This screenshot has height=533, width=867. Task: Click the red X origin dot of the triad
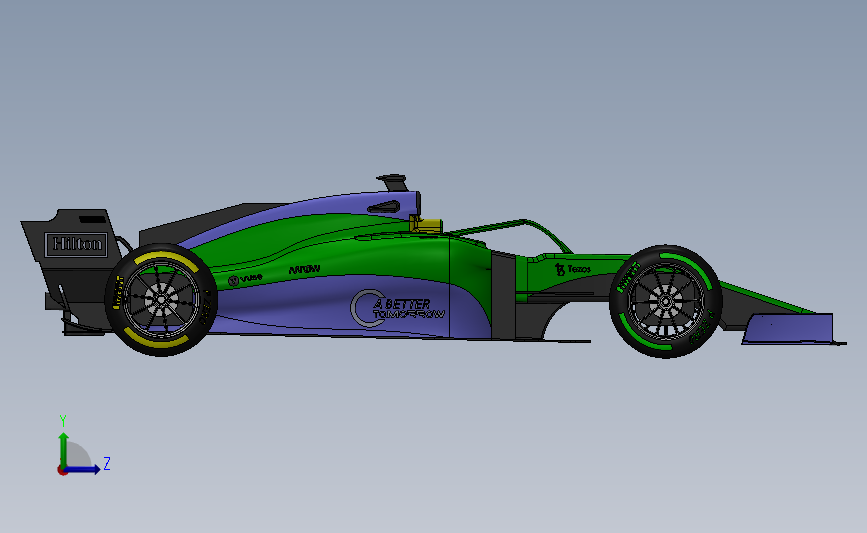click(x=62, y=471)
